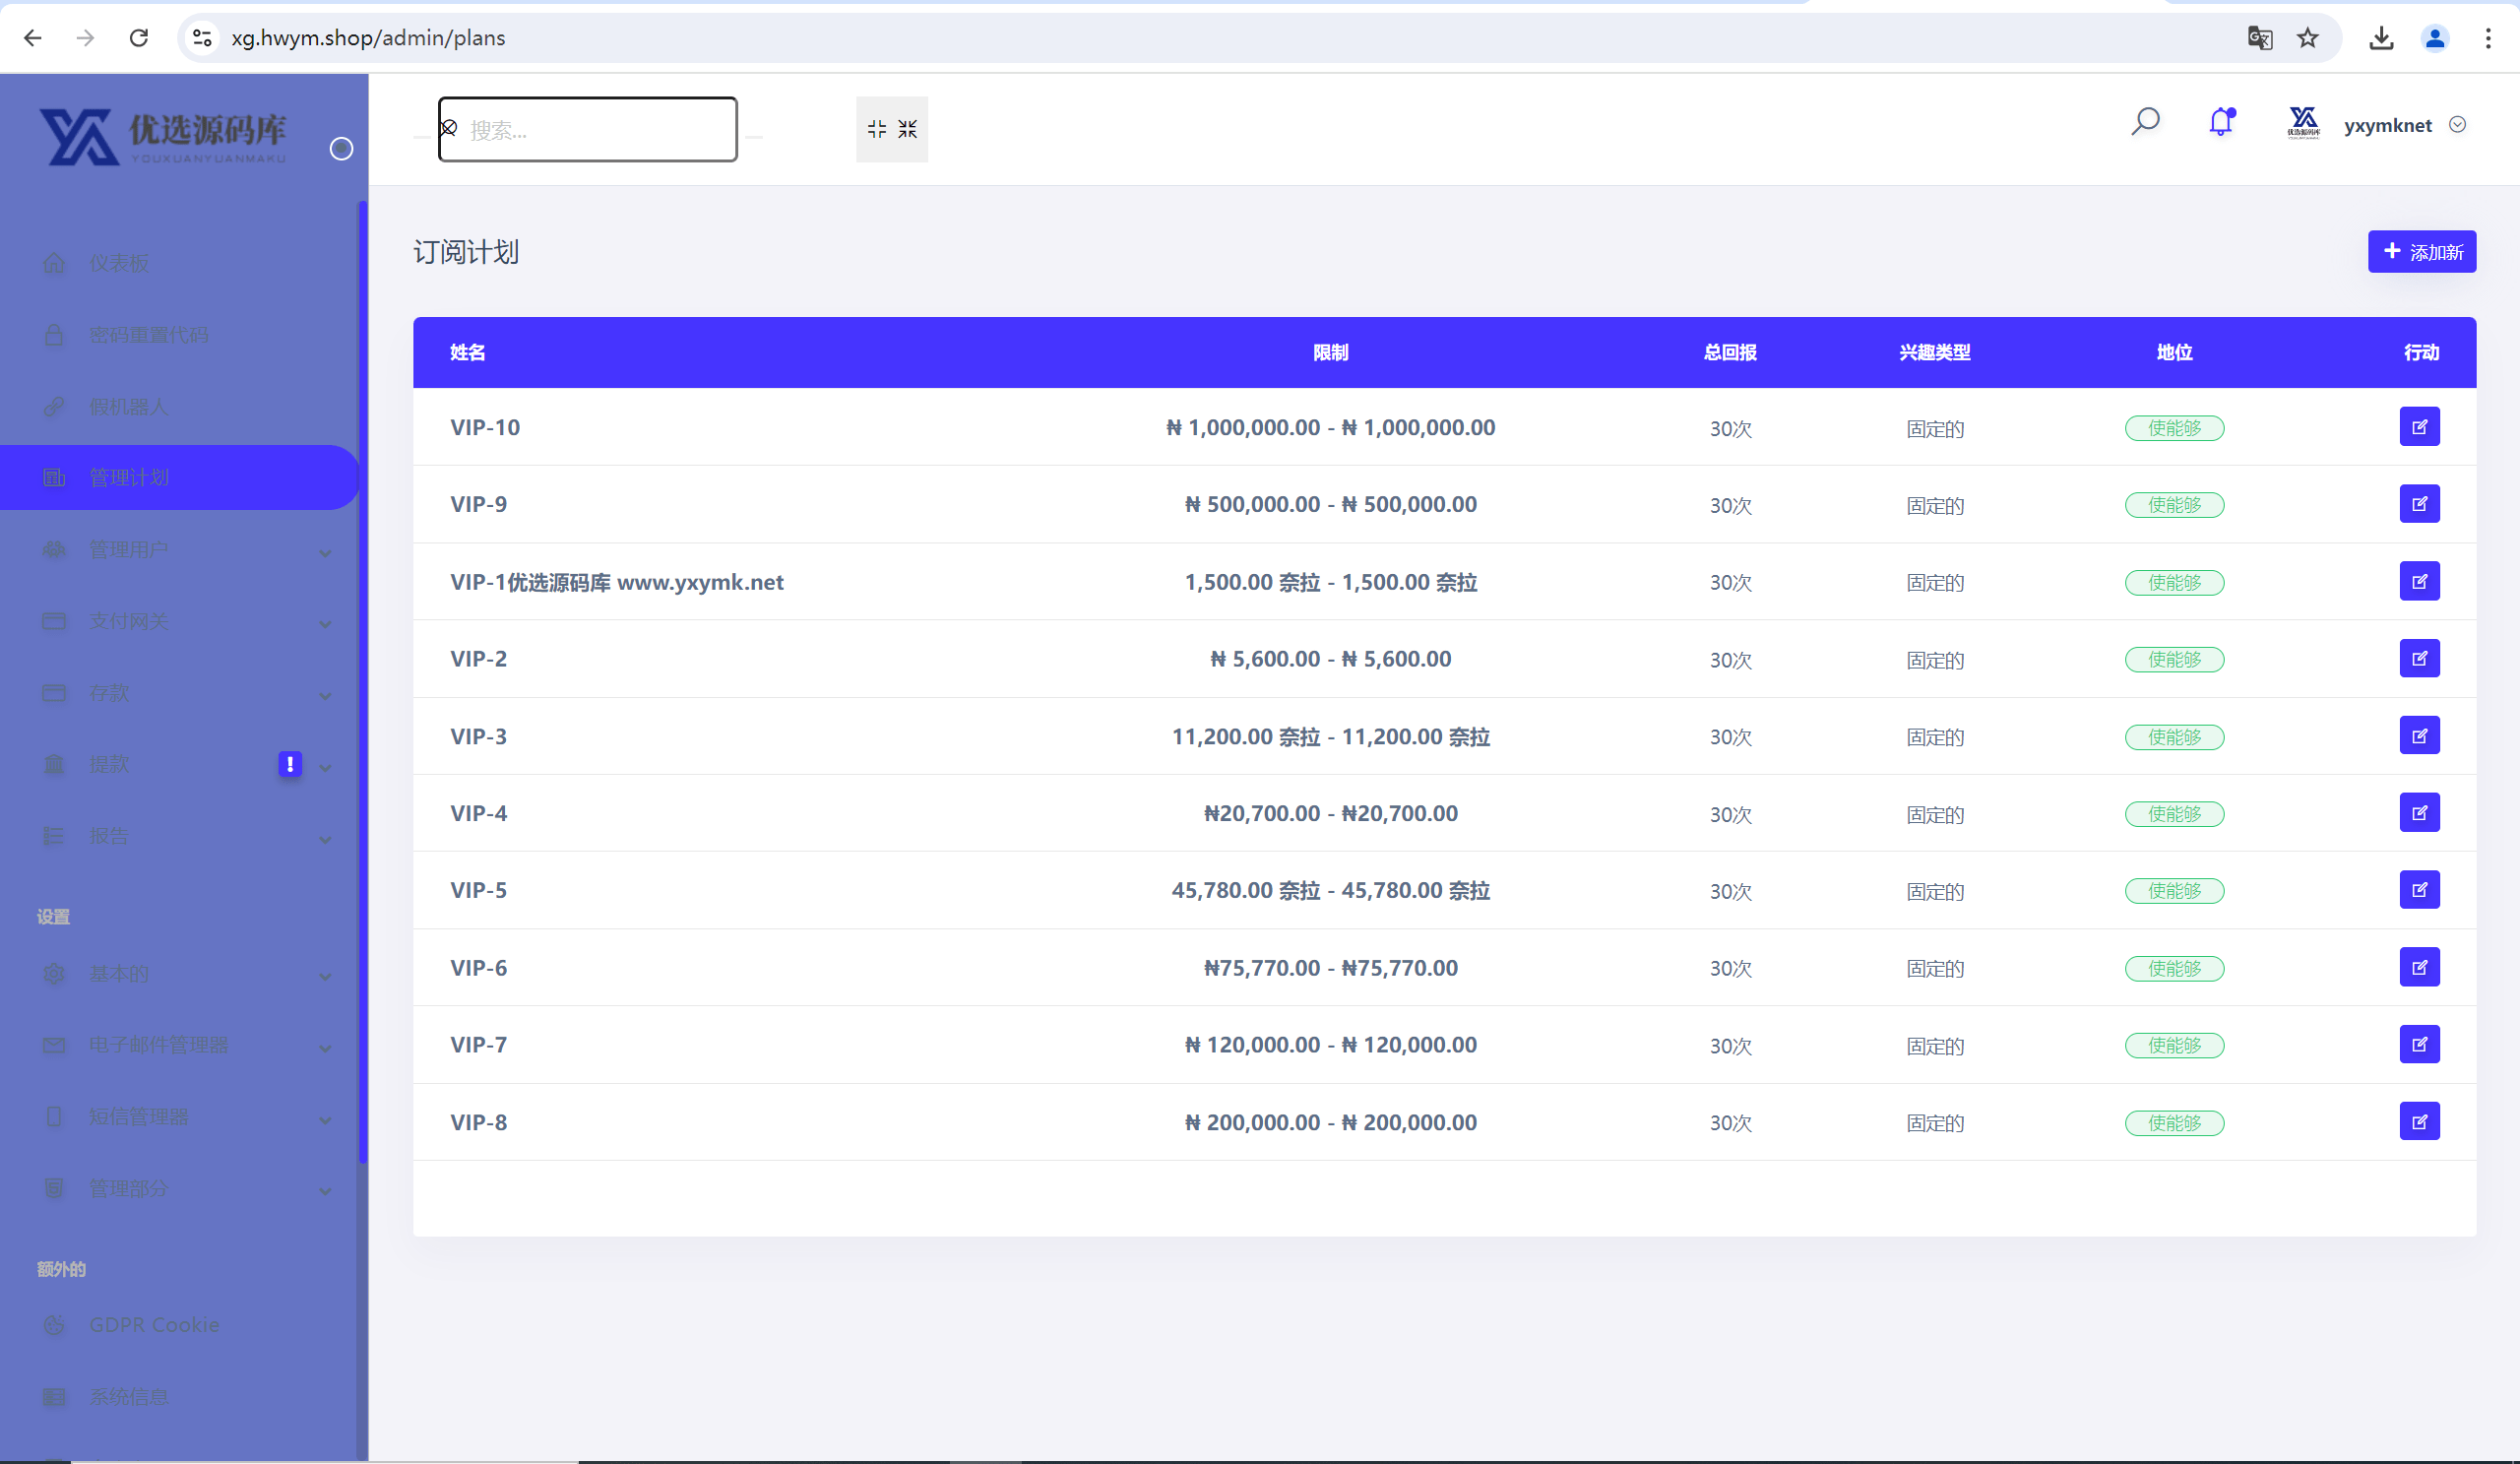Click Google Translate icon in address bar
The height and width of the screenshot is (1464, 2520).
coord(2259,38)
